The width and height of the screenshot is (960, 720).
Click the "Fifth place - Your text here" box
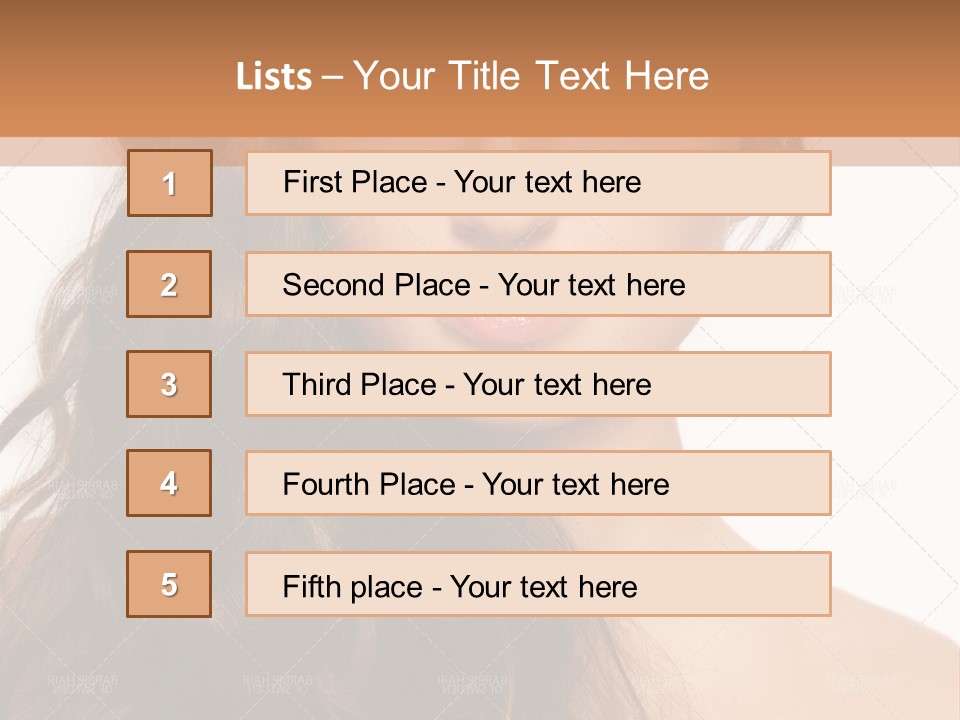538,584
